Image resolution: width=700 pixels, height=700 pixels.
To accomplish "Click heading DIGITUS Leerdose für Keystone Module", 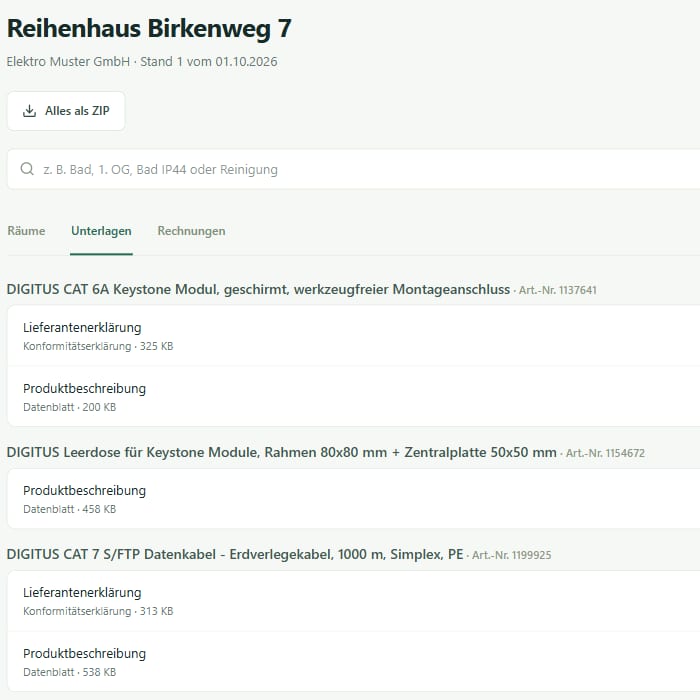I will 281,452.
